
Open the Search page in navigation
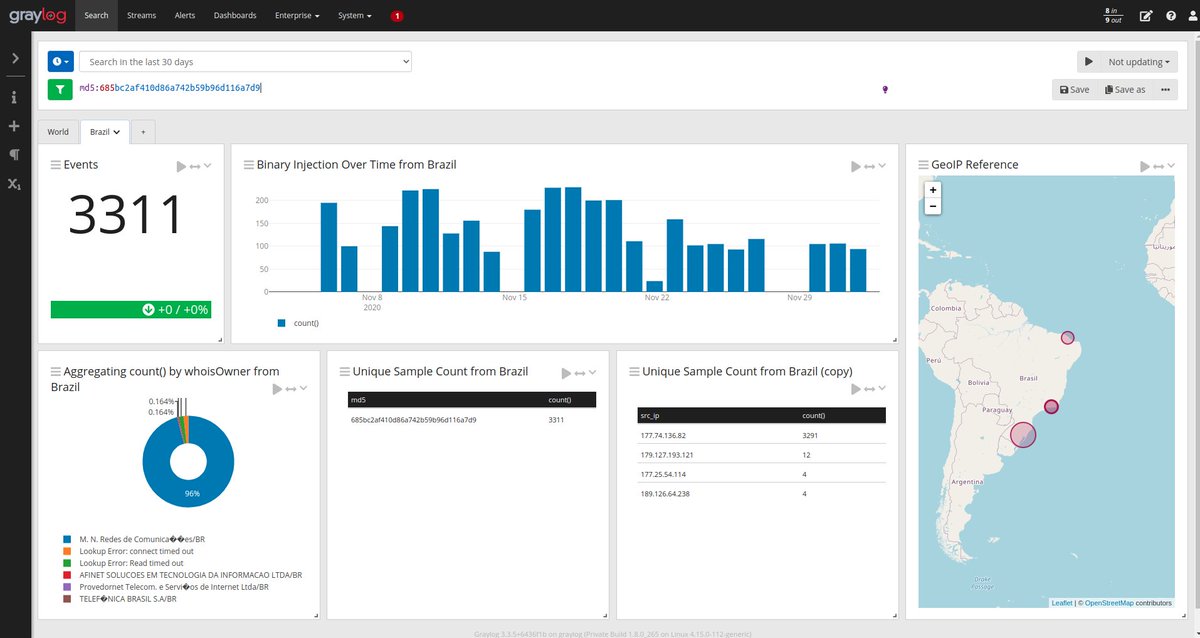tap(97, 16)
